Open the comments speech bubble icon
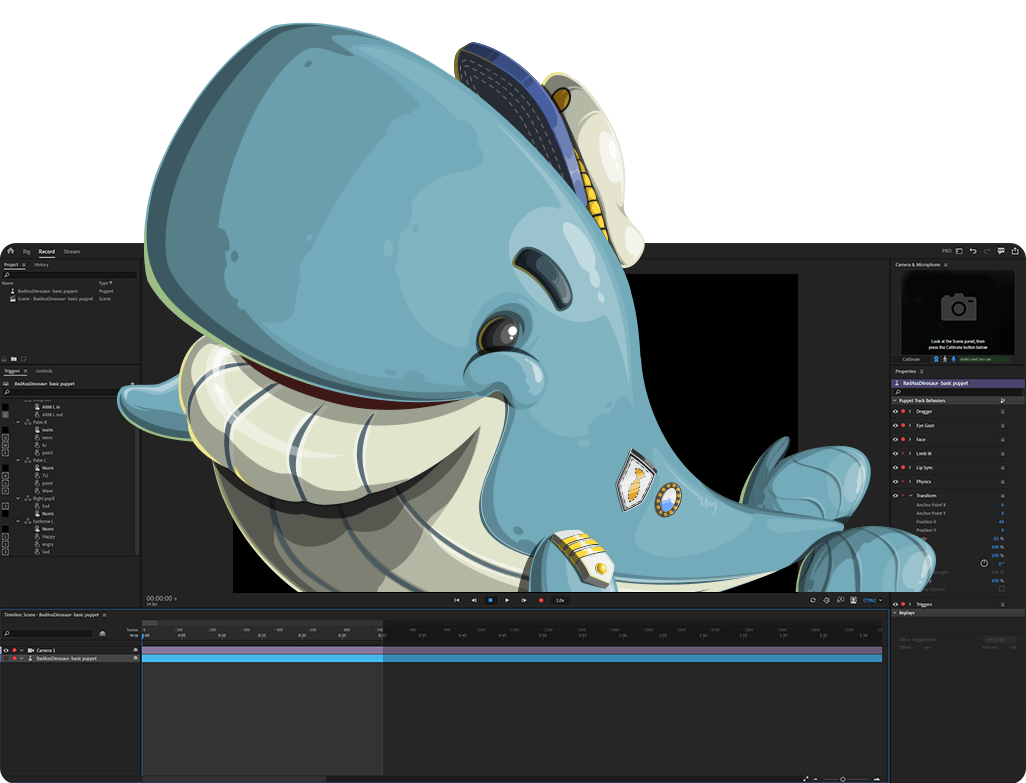The image size is (1026, 783). (x=1001, y=251)
